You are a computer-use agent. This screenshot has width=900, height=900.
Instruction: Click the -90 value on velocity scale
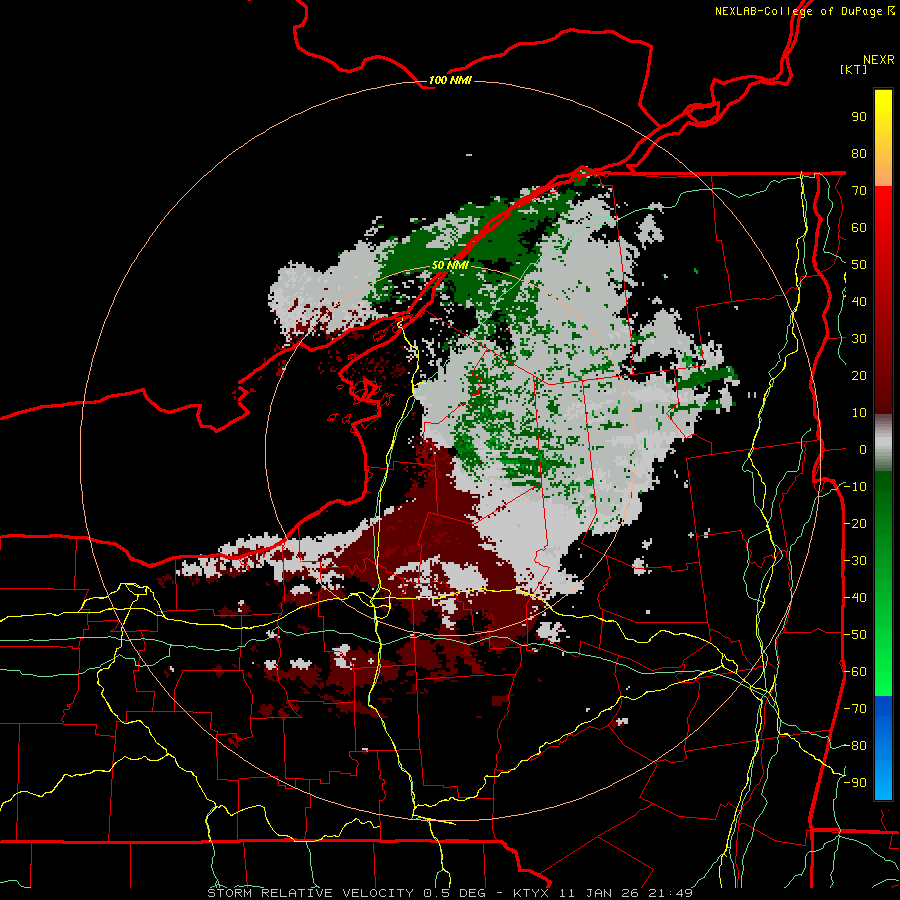(855, 783)
